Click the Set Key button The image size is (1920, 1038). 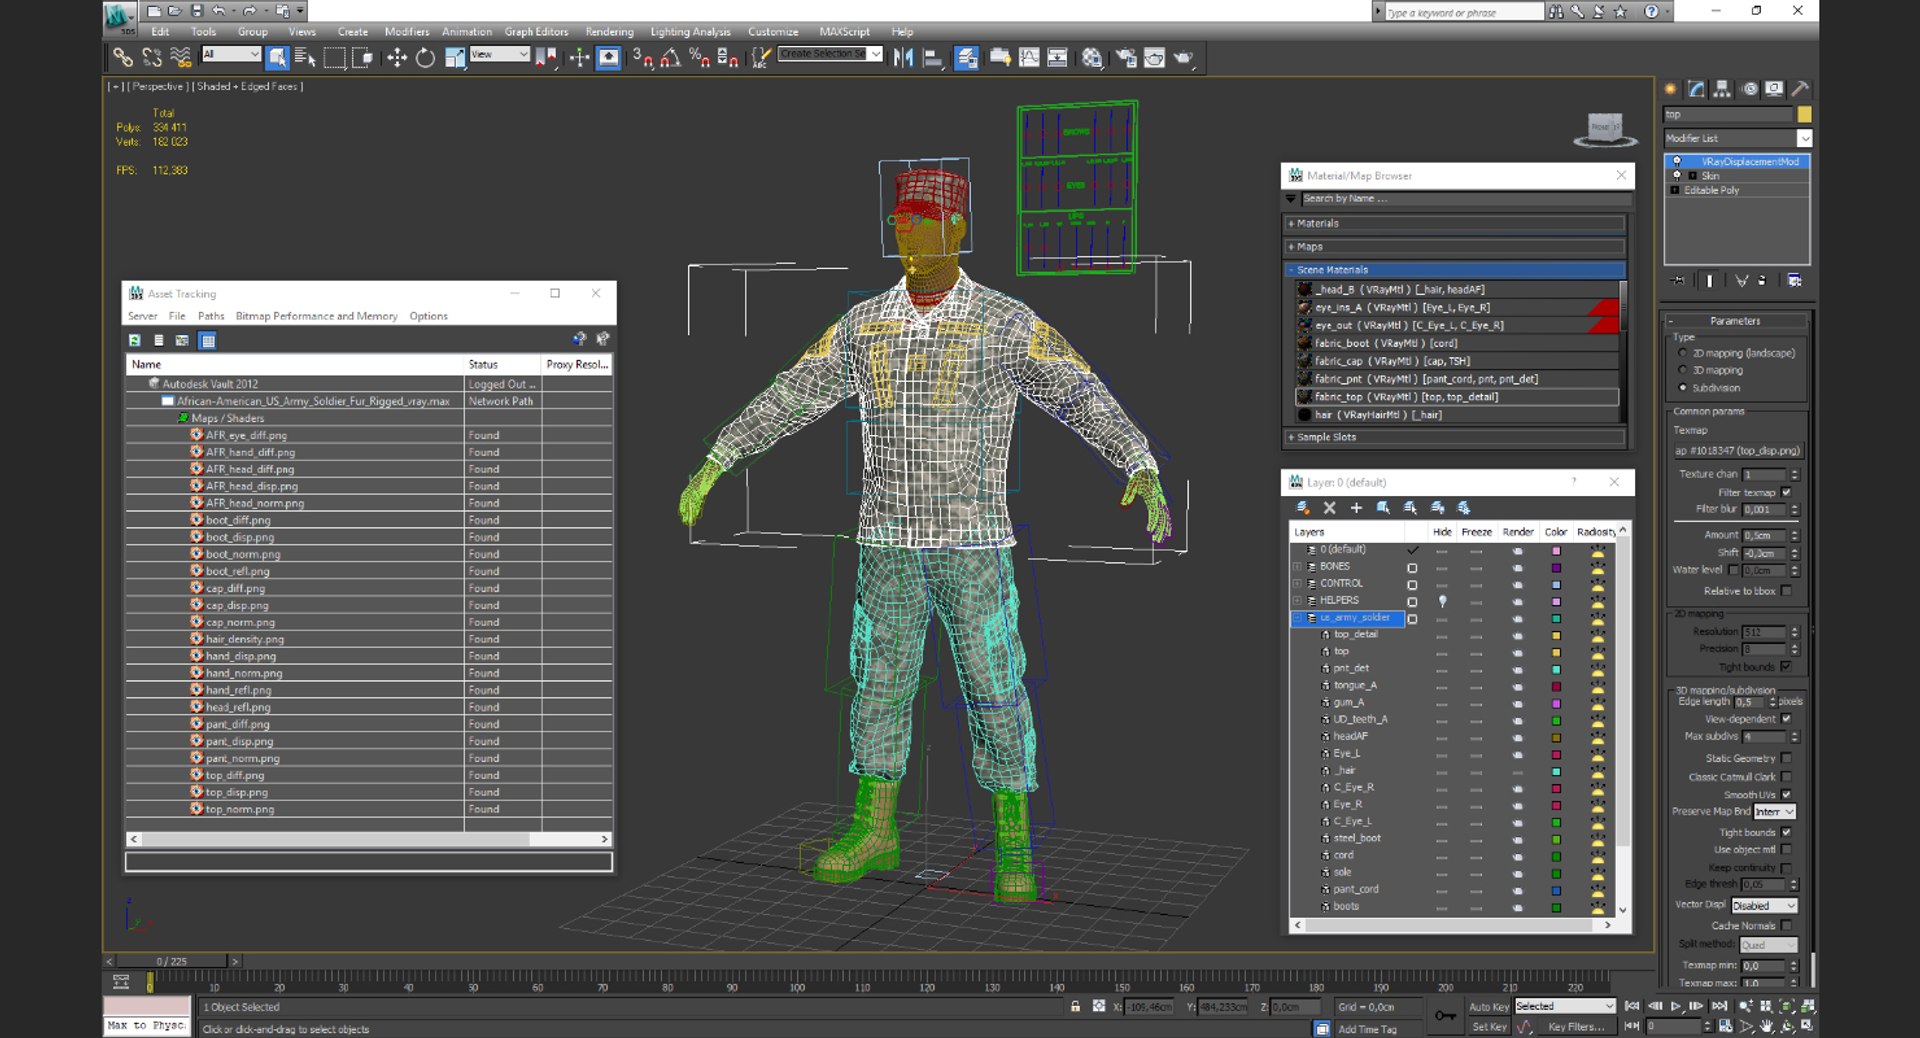(1488, 1027)
